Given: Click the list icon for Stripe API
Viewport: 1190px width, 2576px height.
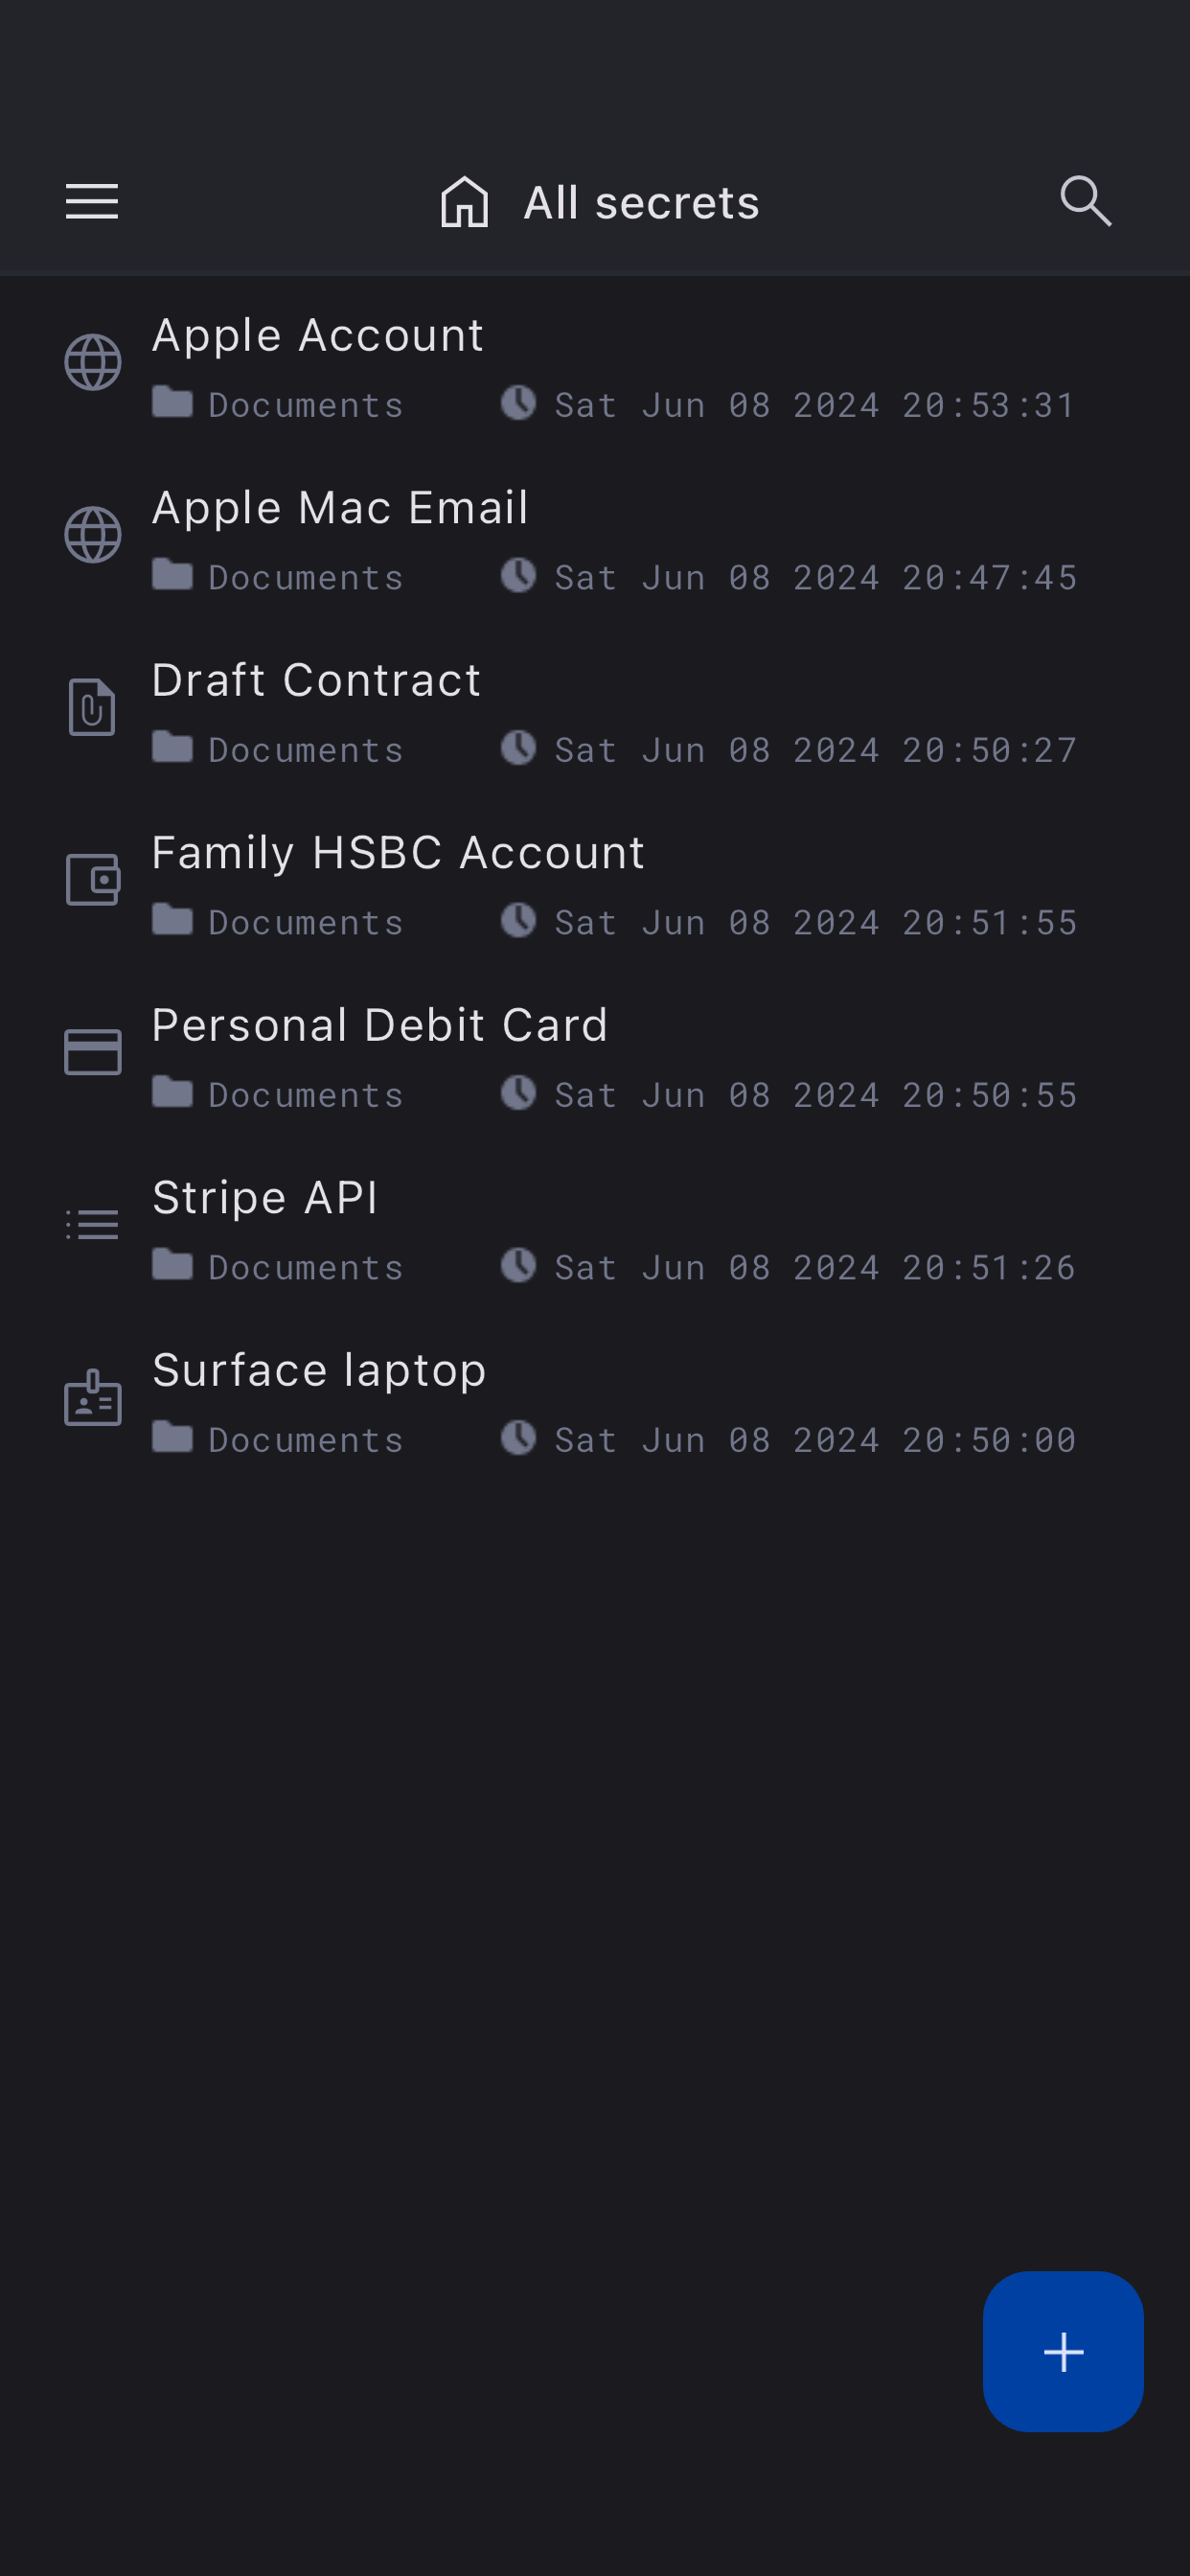Looking at the screenshot, I should (x=93, y=1225).
